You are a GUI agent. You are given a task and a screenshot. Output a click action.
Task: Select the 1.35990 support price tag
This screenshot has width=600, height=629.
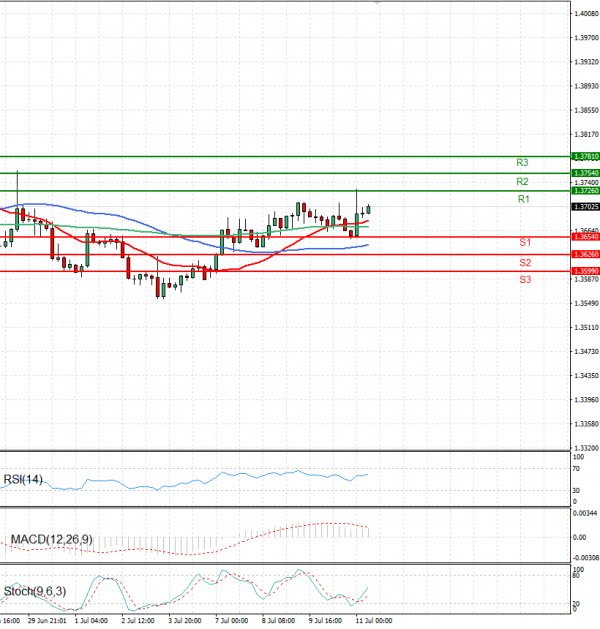(x=586, y=271)
